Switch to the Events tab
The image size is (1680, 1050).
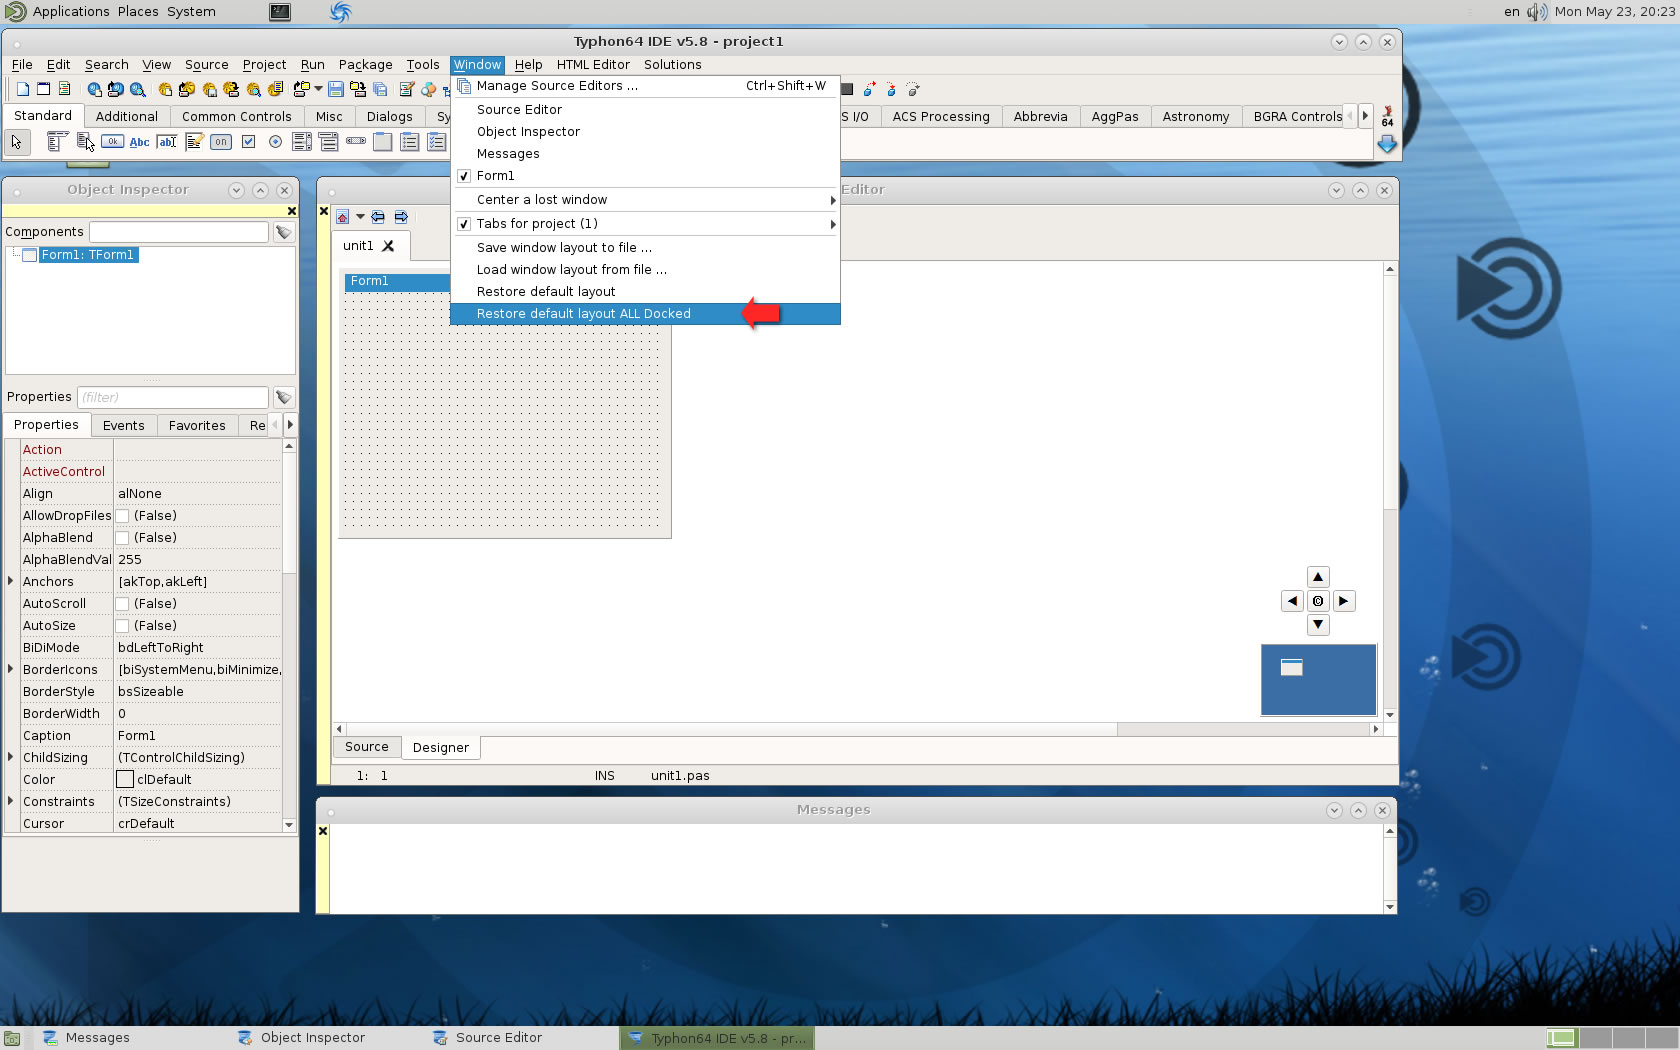tap(123, 426)
